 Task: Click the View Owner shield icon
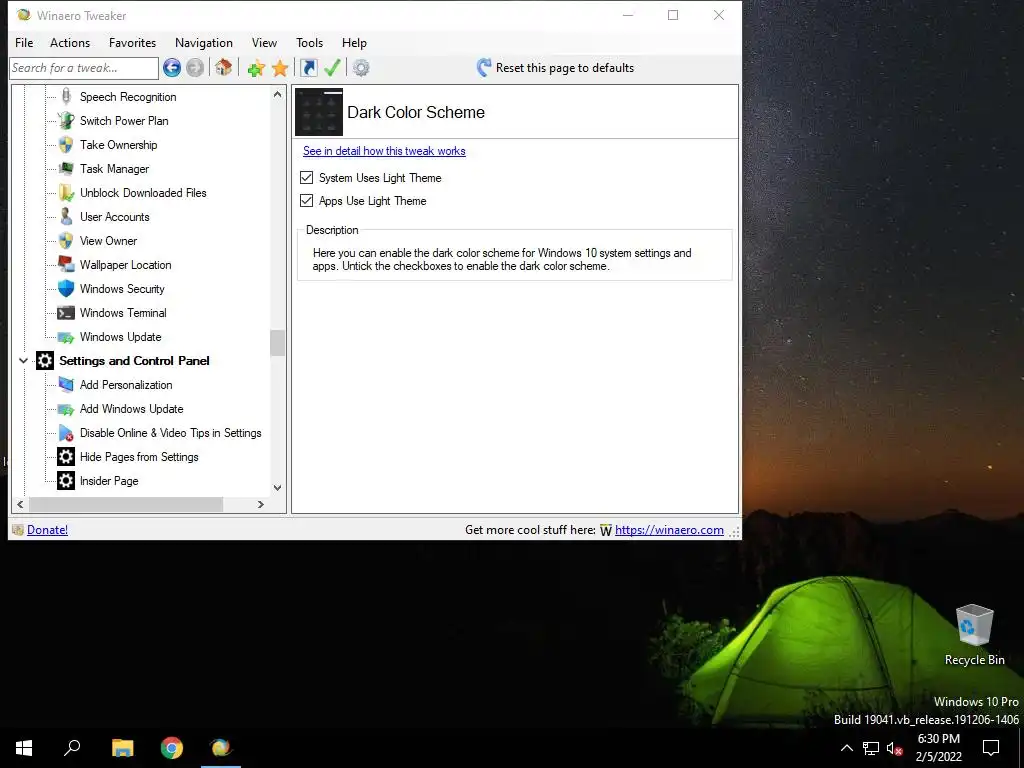pyautogui.click(x=66, y=241)
